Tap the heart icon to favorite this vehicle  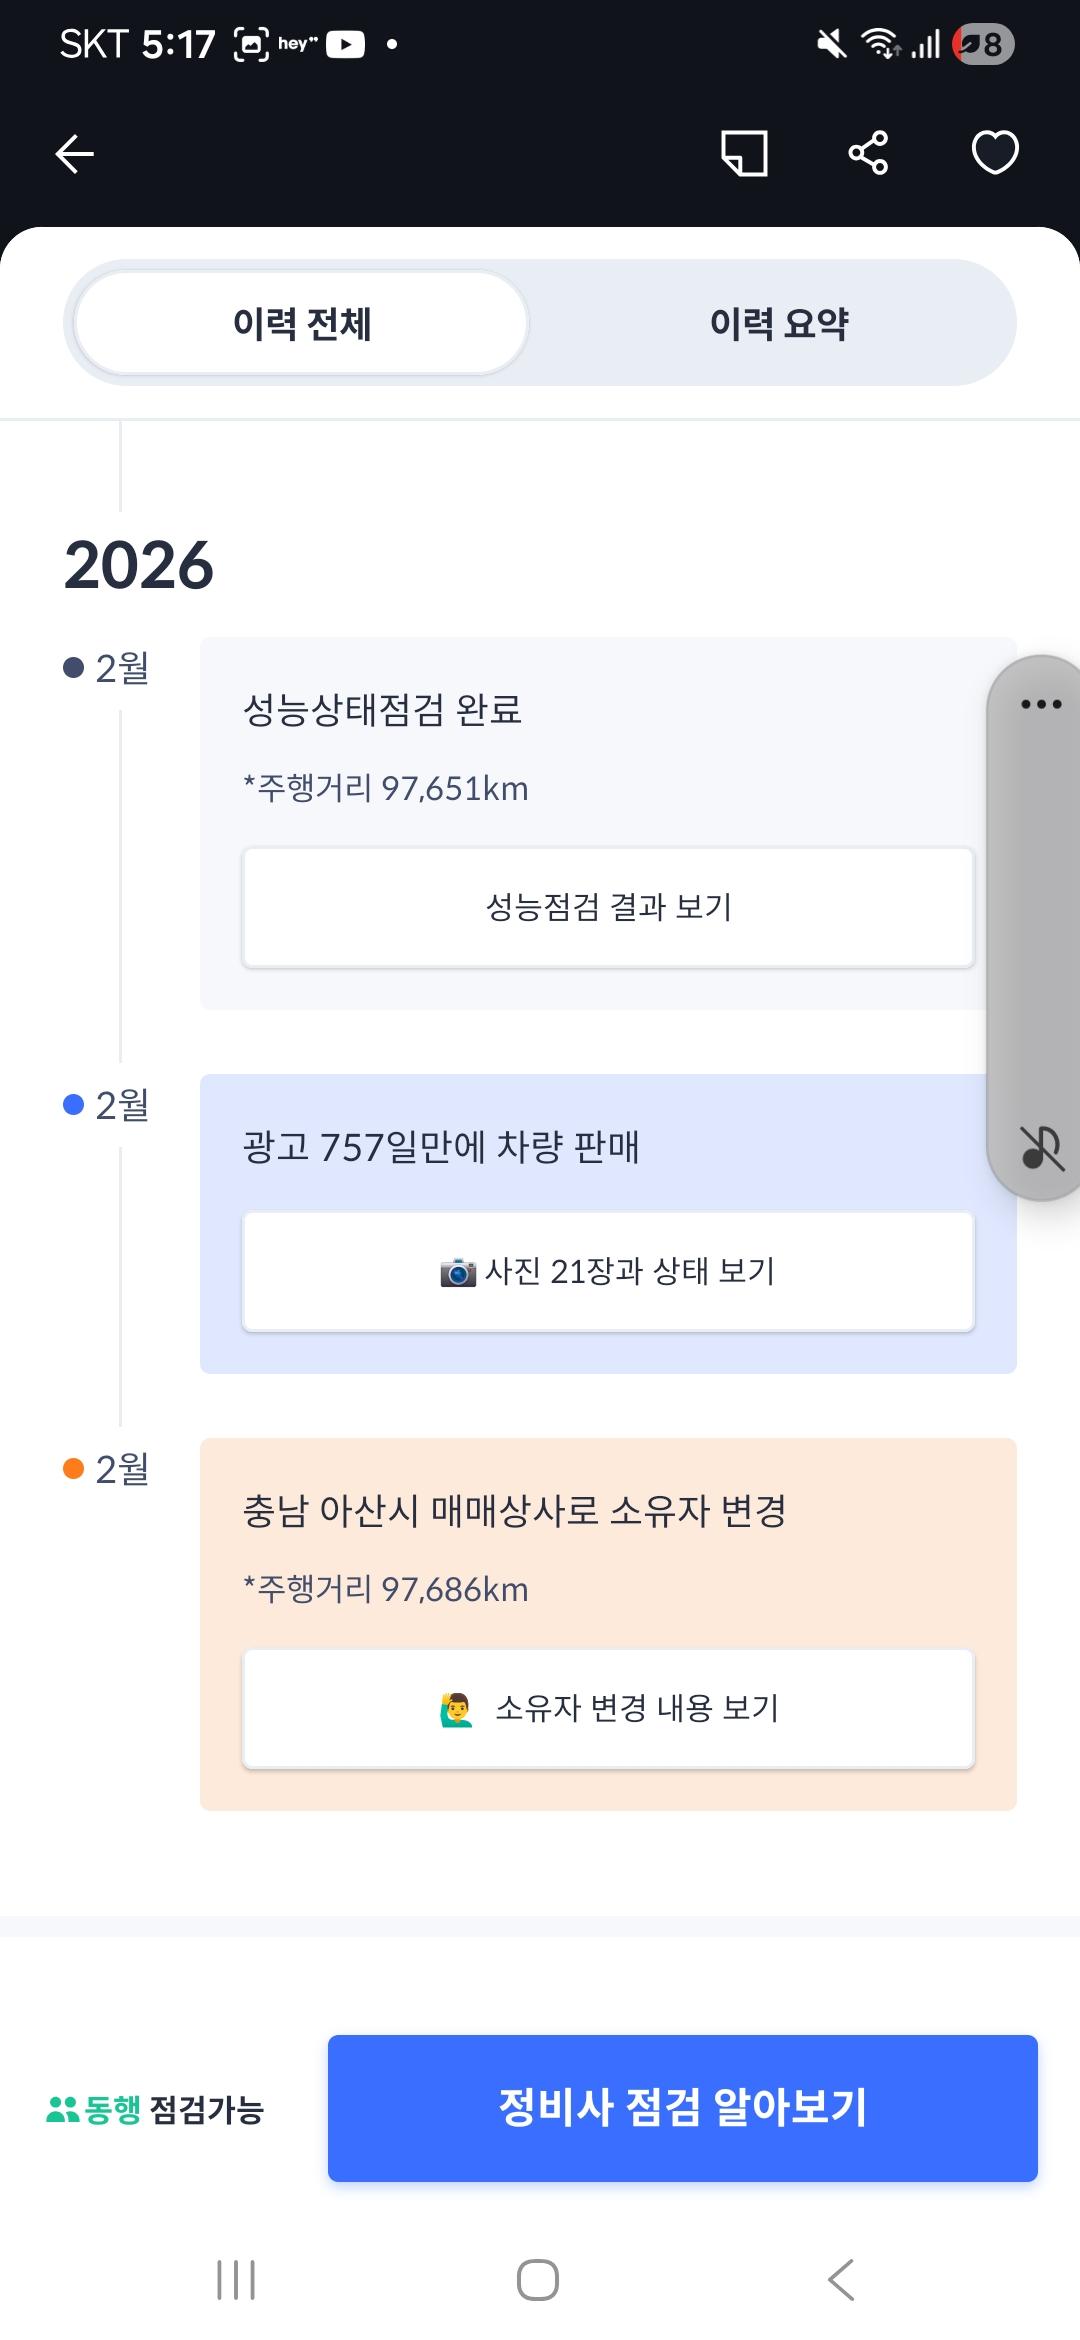pyautogui.click(x=995, y=152)
